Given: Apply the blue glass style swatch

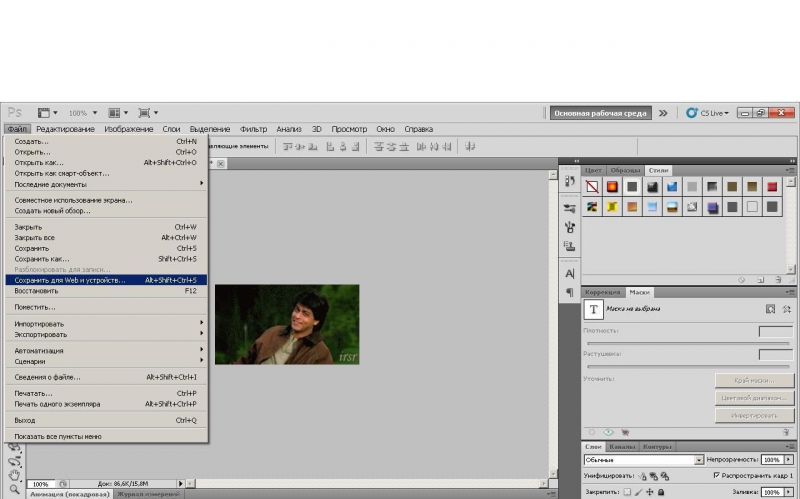Looking at the screenshot, I should (x=672, y=187).
